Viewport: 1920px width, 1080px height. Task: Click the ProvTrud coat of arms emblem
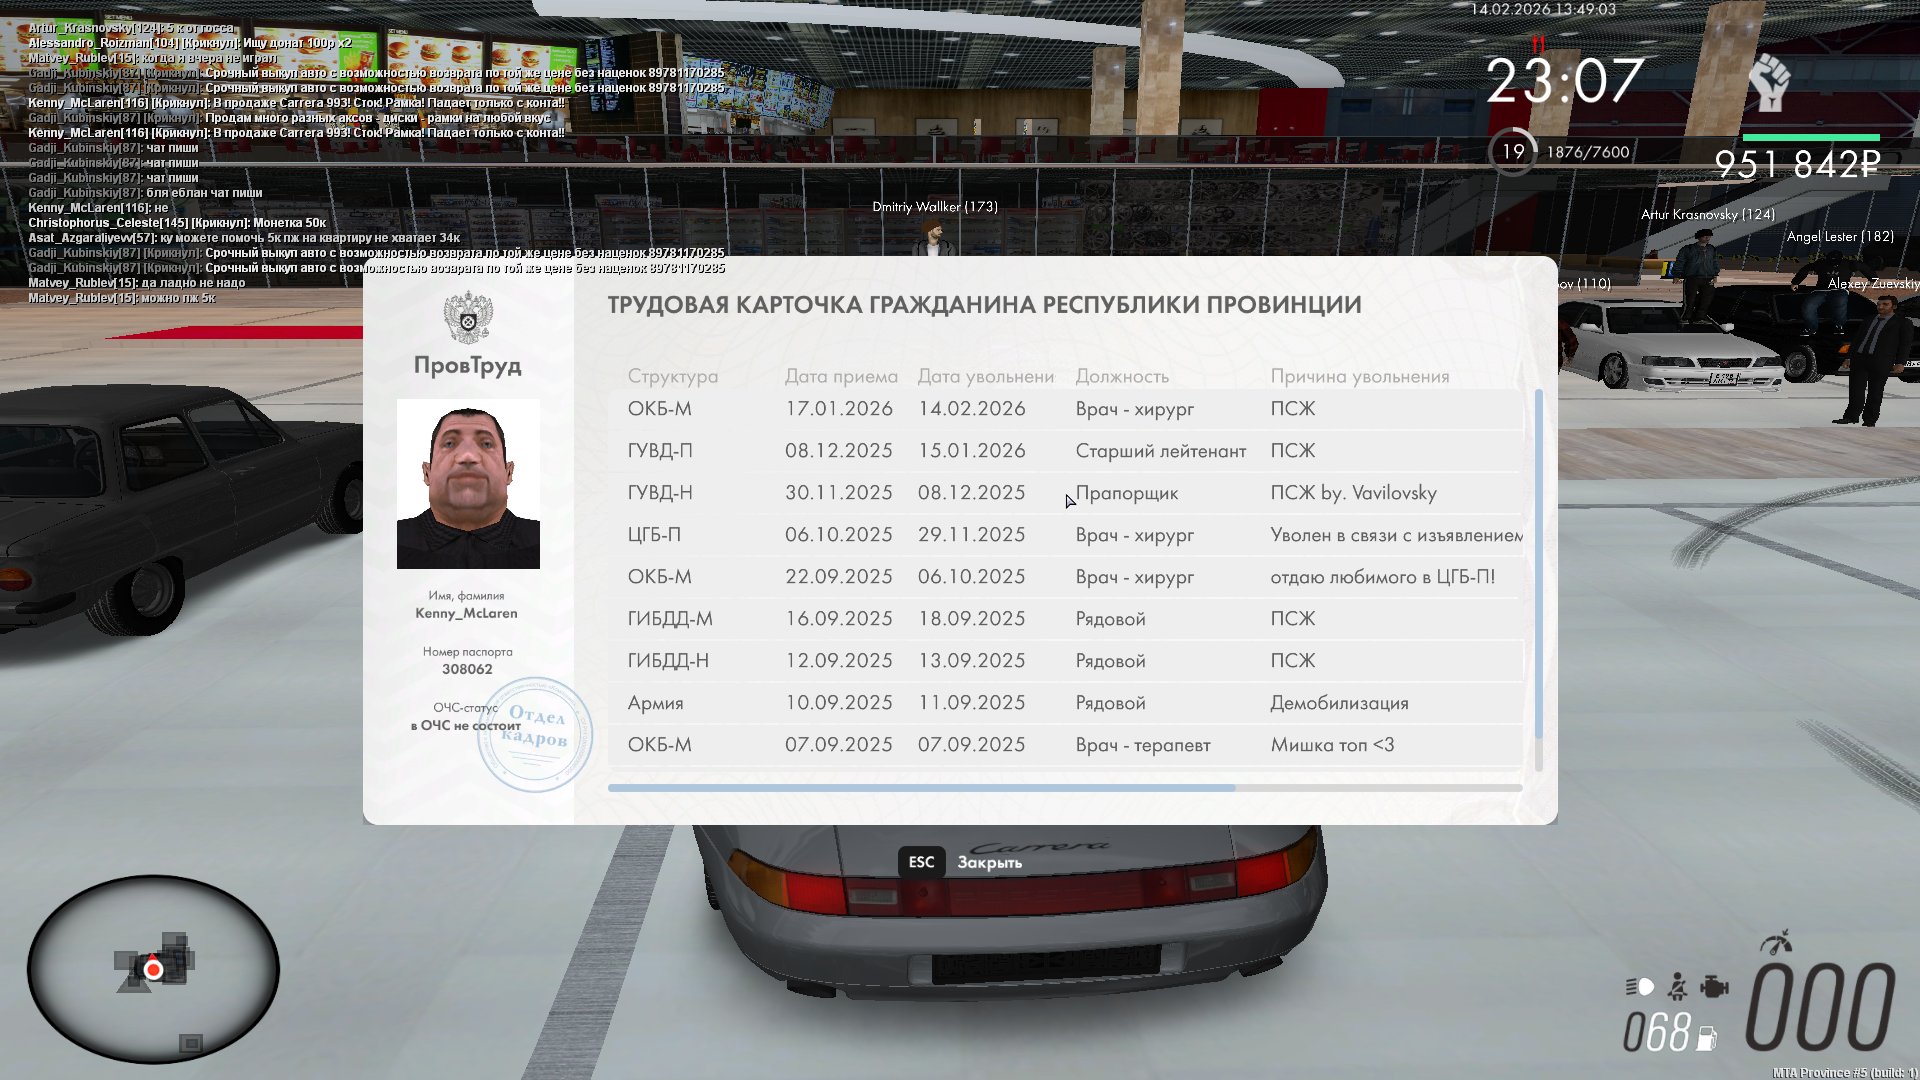pyautogui.click(x=468, y=318)
